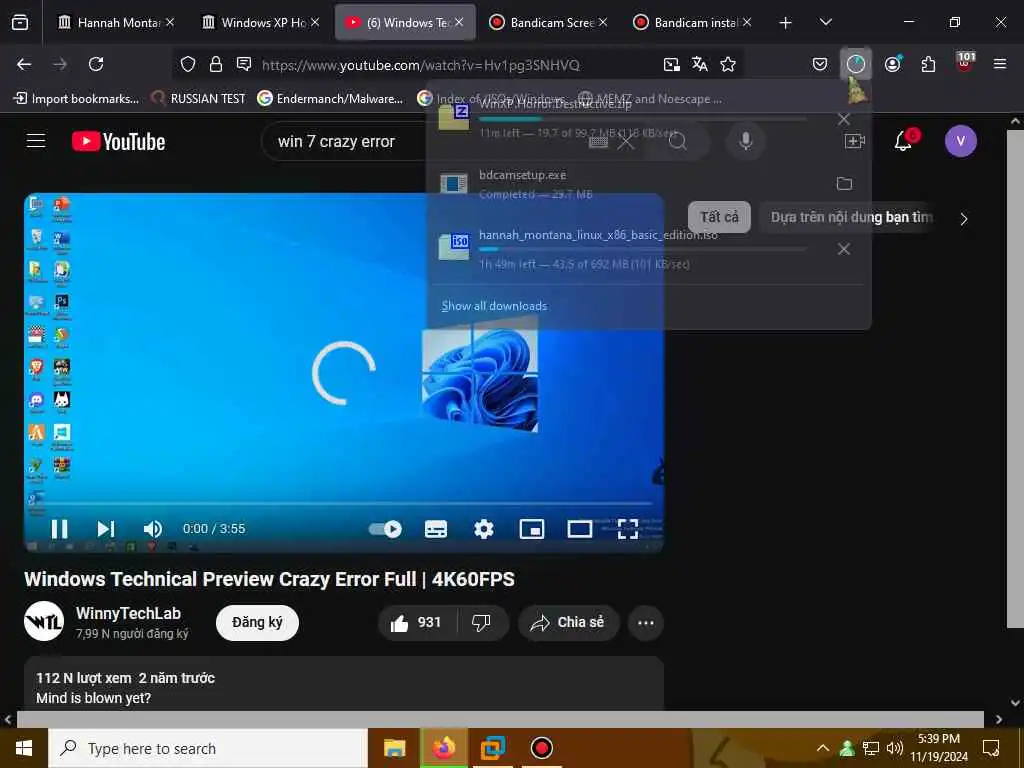Click Show all downloads link
This screenshot has height=768, width=1024.
tap(494, 306)
